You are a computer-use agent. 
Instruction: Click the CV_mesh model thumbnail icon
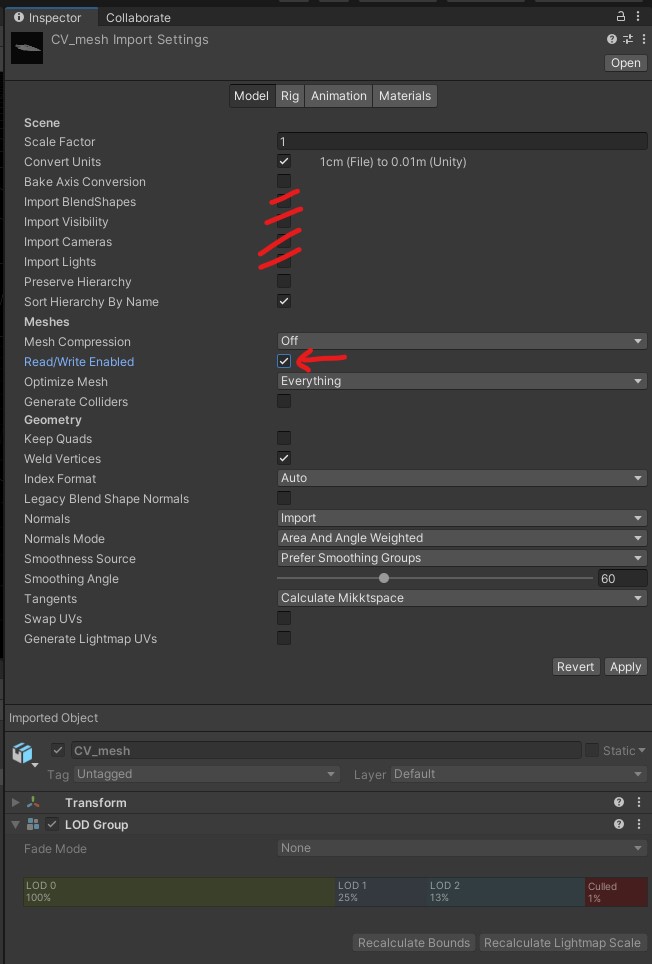click(27, 48)
